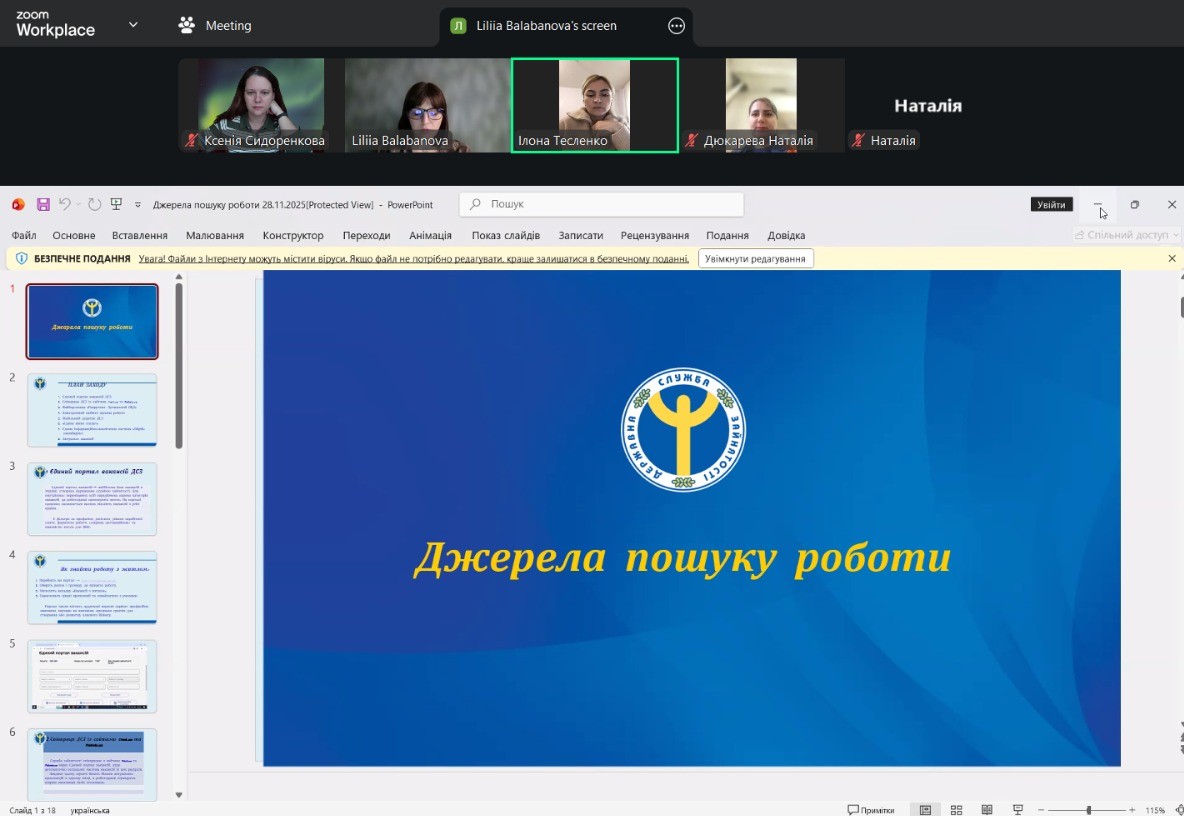Switch to Normal view icon

tap(925, 810)
